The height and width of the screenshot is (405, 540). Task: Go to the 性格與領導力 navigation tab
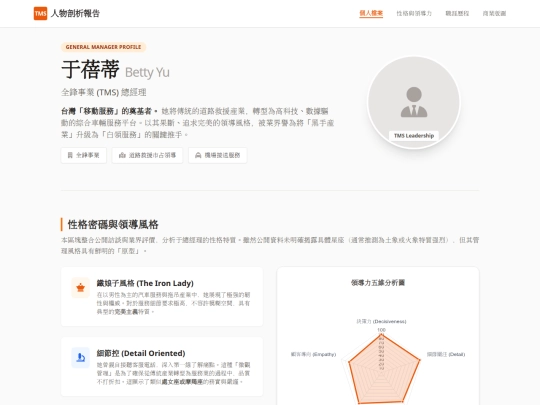414,13
